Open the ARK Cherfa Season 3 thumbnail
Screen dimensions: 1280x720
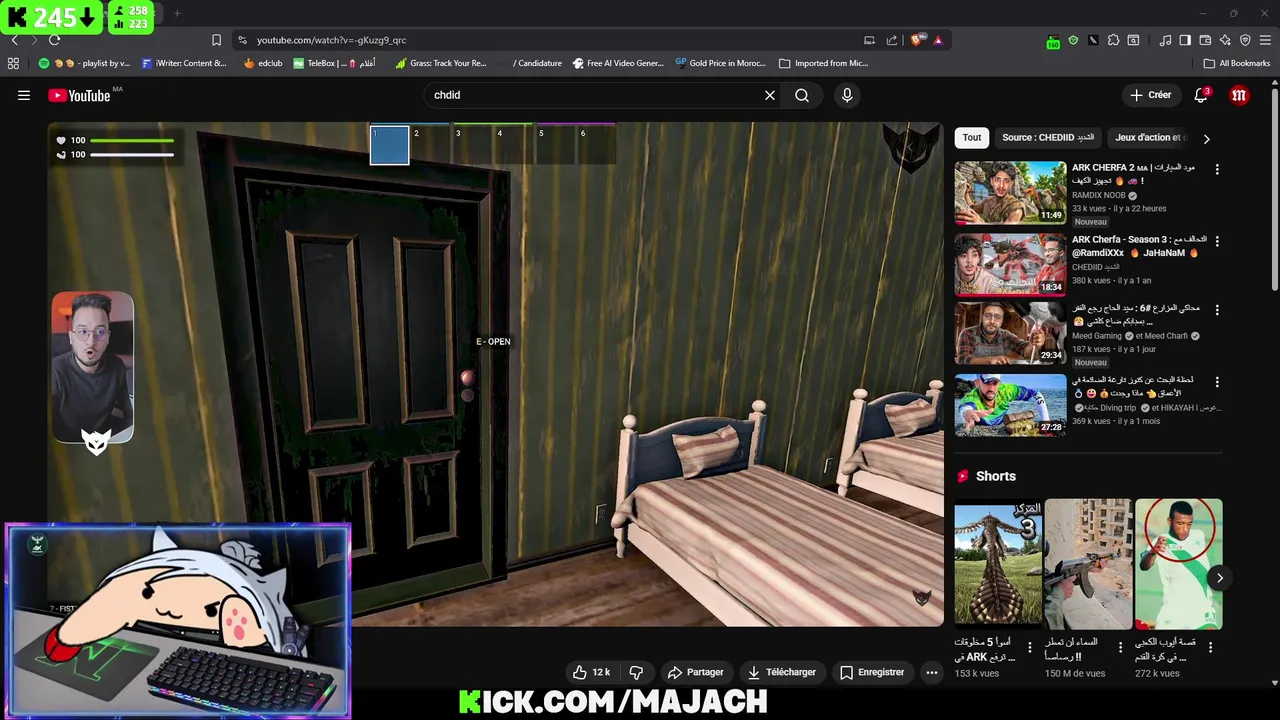tap(1010, 265)
